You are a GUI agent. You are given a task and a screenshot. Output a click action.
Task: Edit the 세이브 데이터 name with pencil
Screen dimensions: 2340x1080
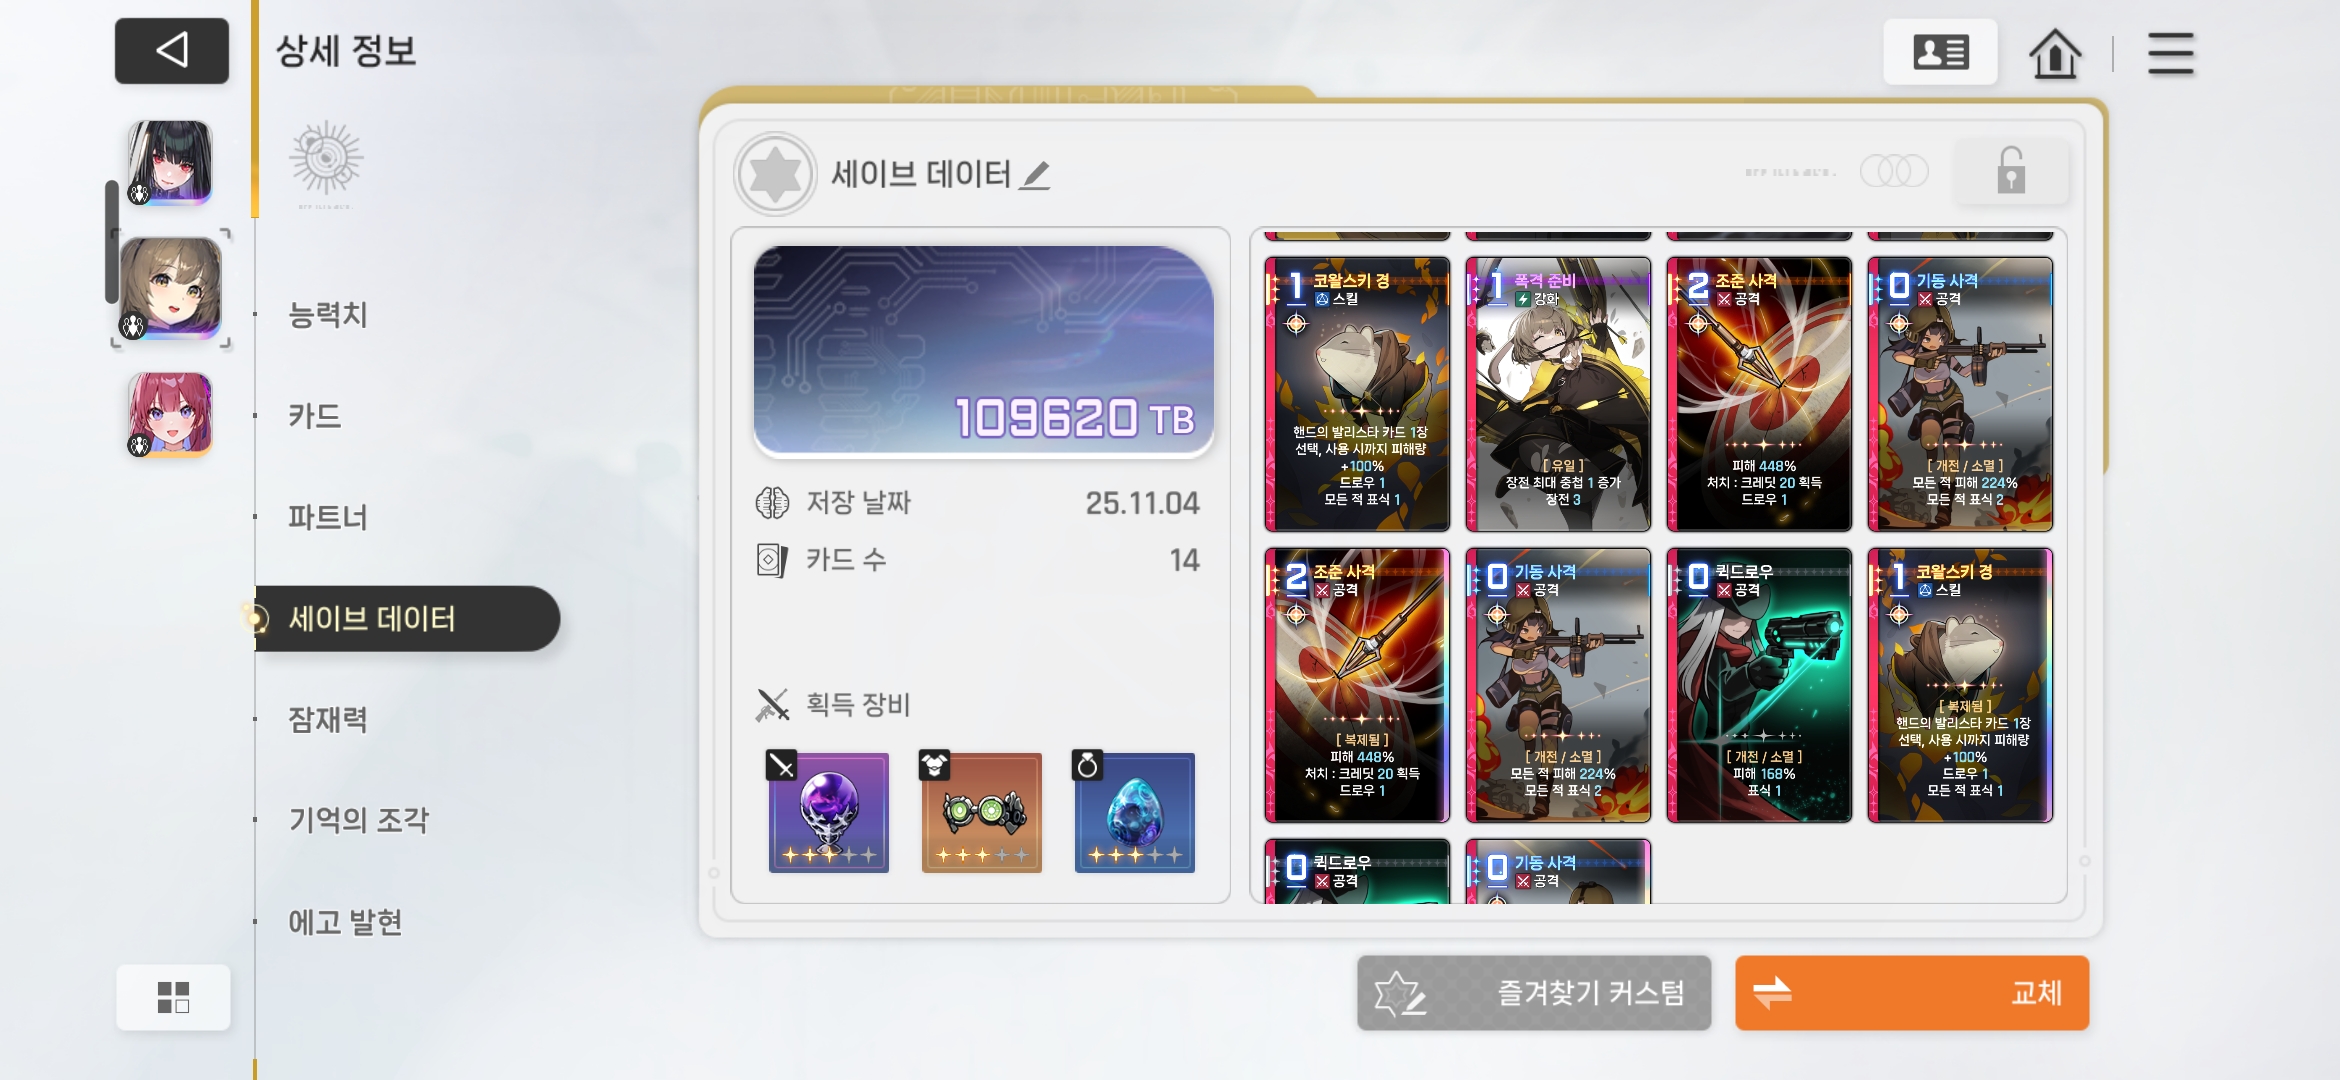[1036, 176]
